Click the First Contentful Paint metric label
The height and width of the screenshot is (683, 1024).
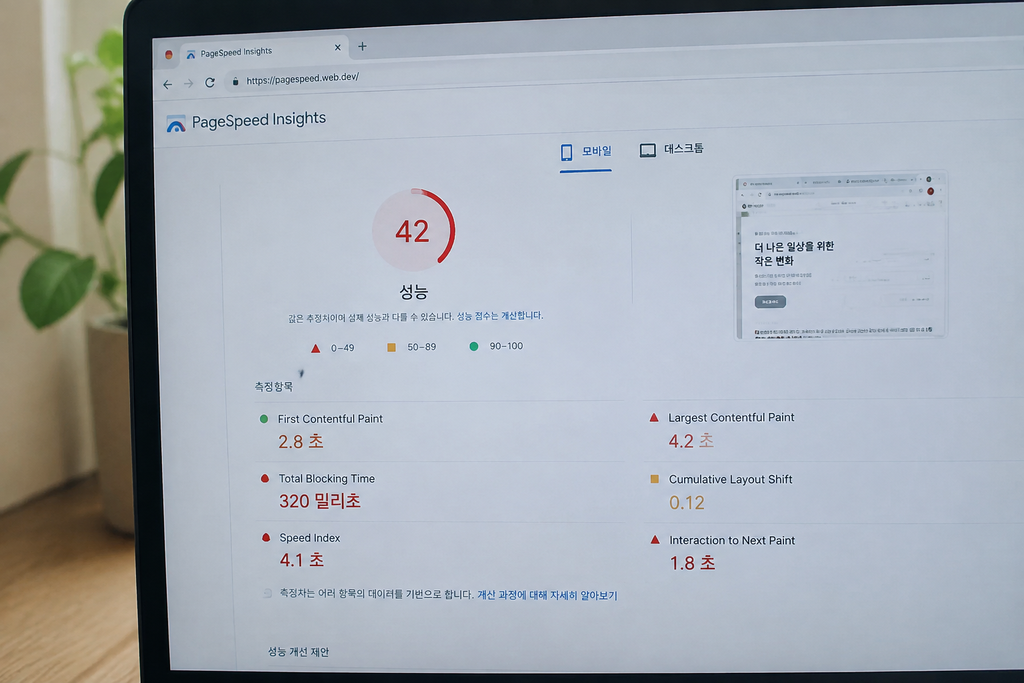pos(330,419)
